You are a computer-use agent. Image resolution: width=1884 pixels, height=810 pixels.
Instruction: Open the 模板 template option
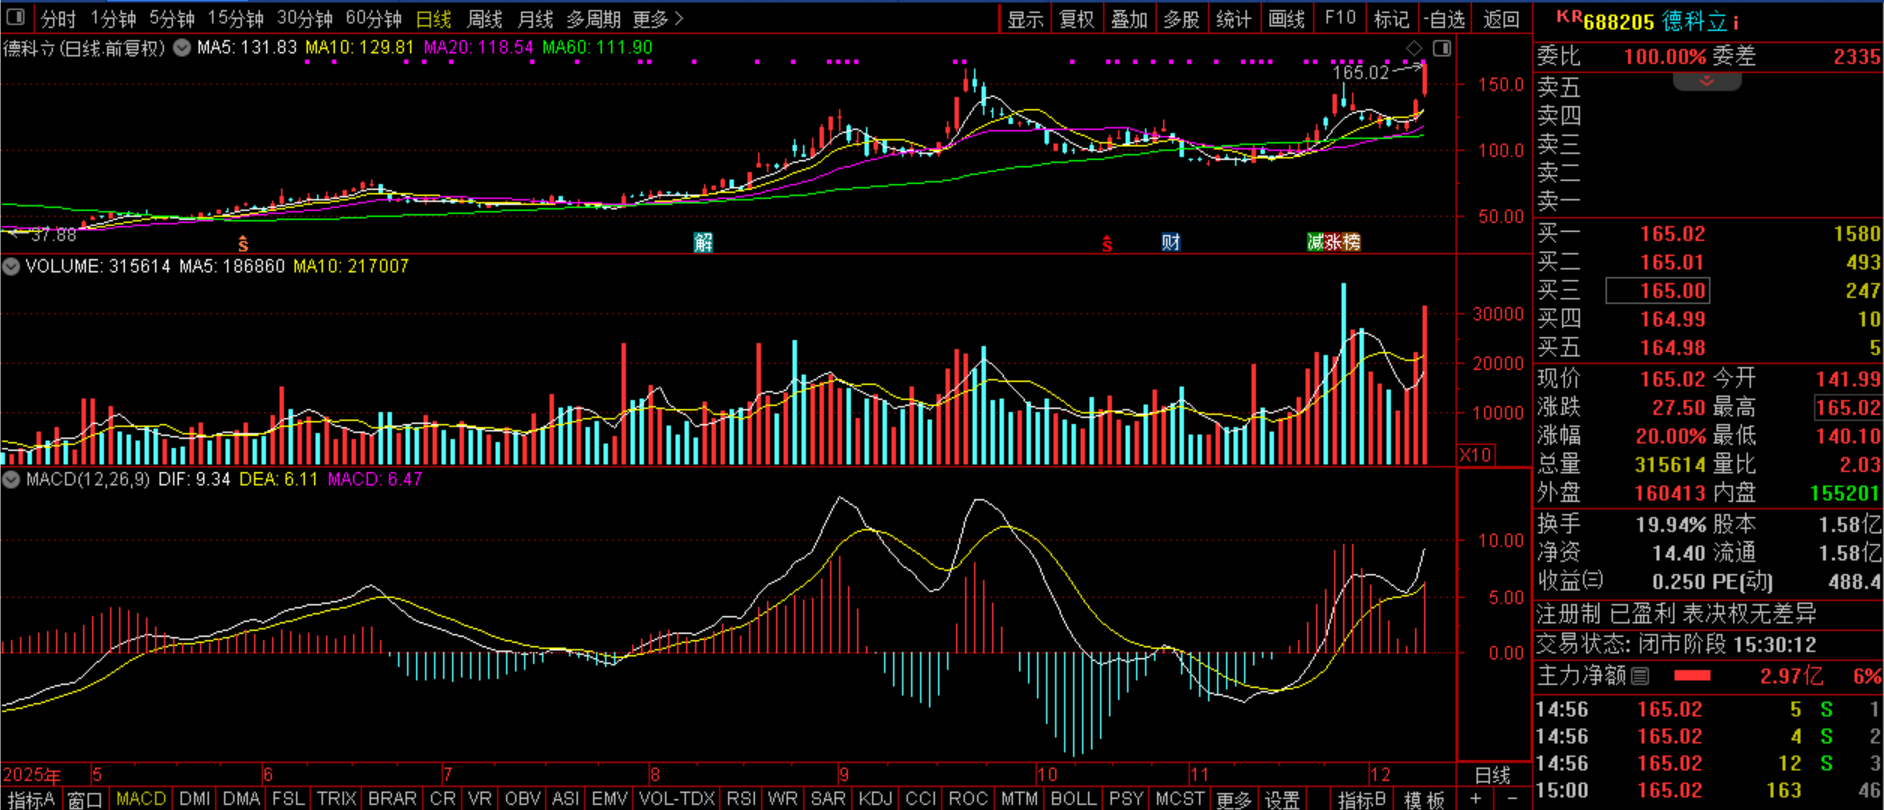pyautogui.click(x=1424, y=799)
